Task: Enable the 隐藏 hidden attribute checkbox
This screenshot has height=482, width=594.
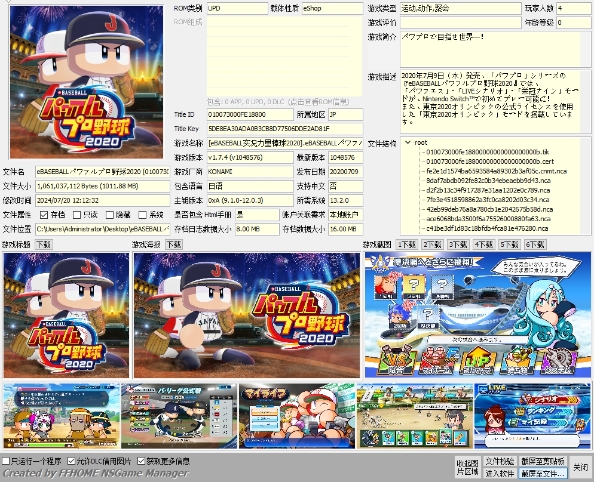Action: click(x=110, y=215)
